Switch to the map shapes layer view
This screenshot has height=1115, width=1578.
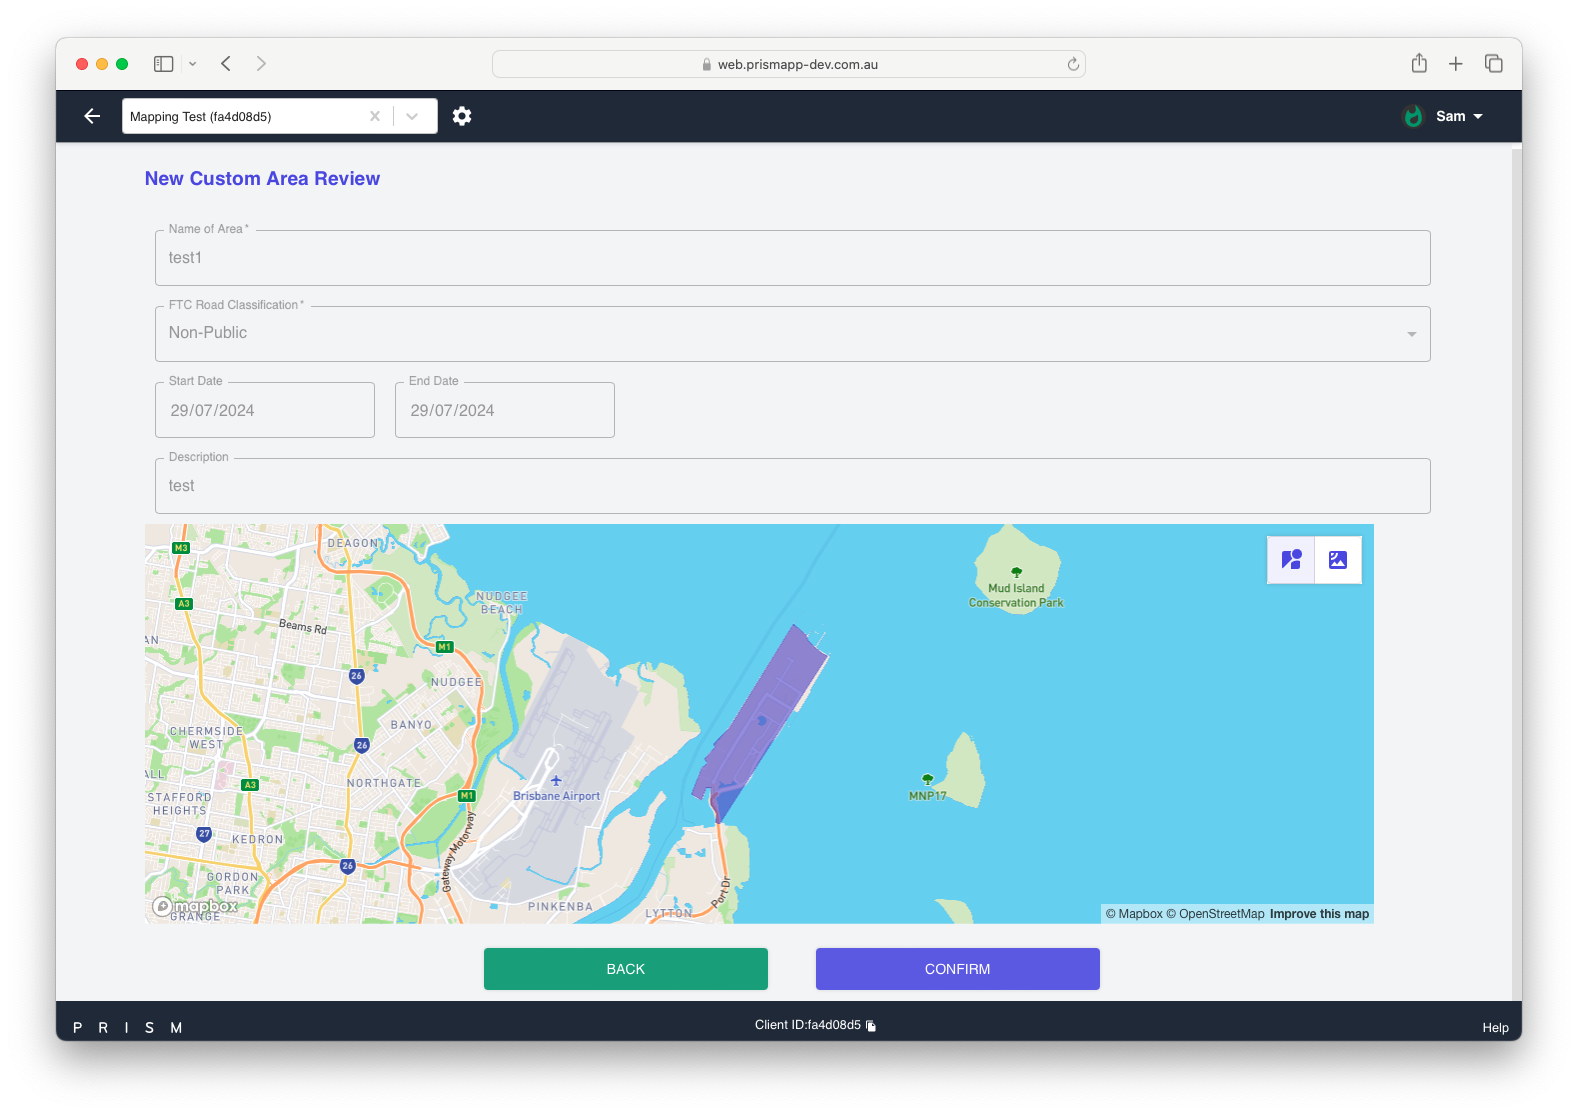click(x=1291, y=560)
